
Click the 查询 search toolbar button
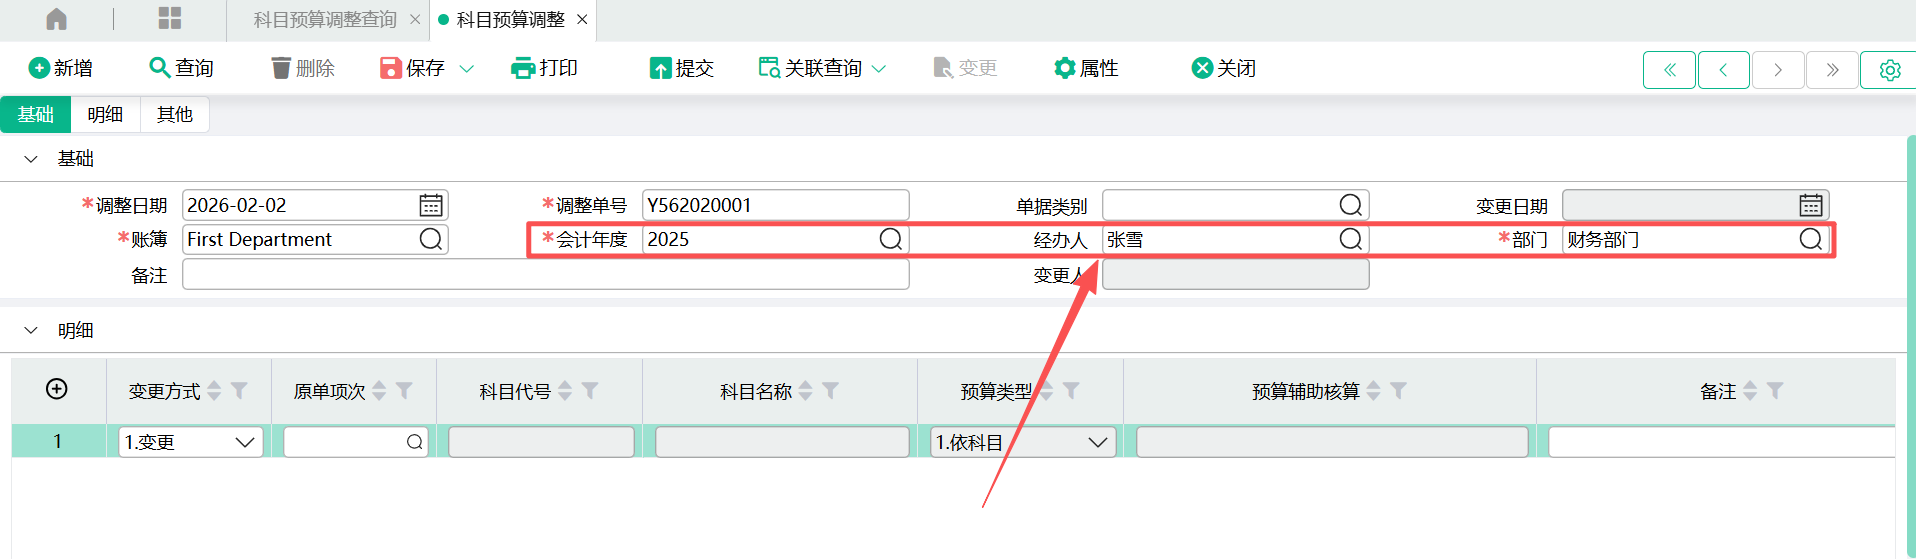pyautogui.click(x=181, y=68)
